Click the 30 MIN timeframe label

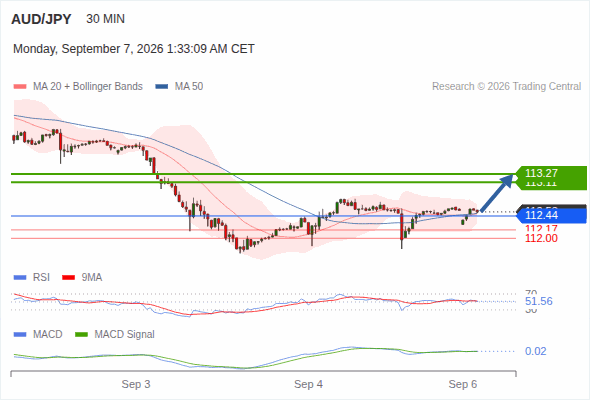[x=105, y=19]
